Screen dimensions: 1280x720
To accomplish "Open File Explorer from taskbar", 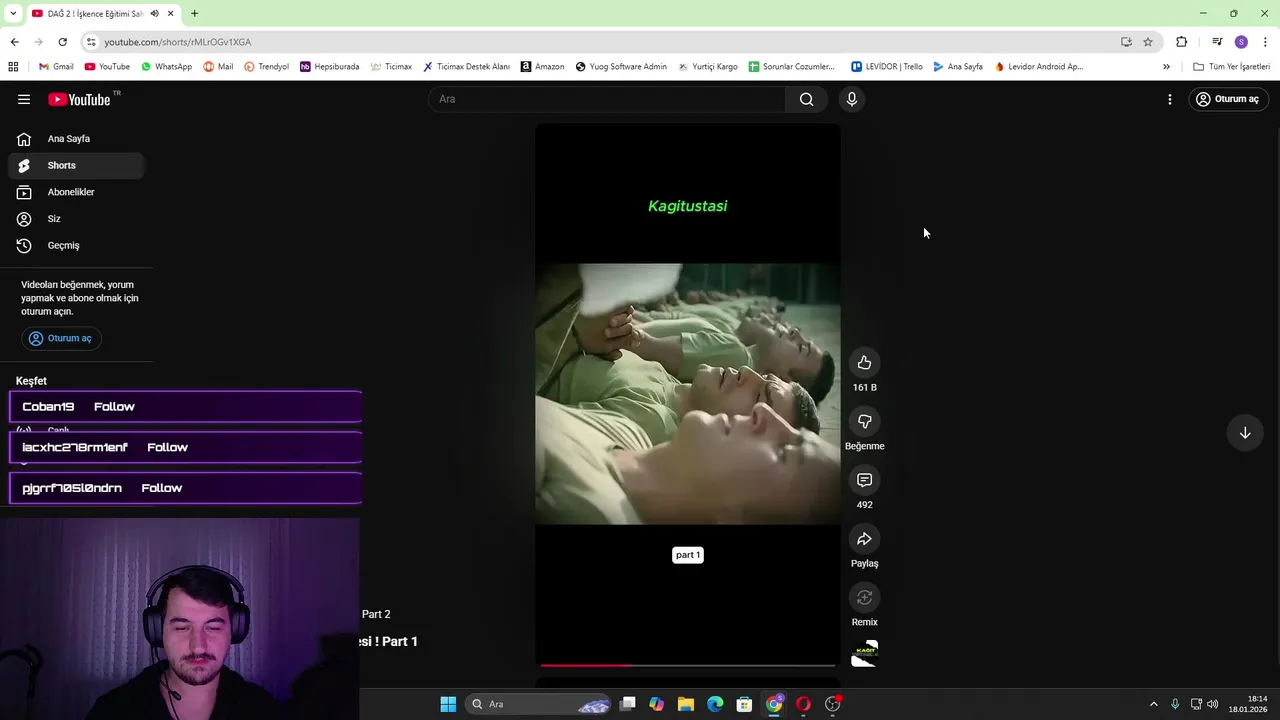I will pyautogui.click(x=685, y=704).
